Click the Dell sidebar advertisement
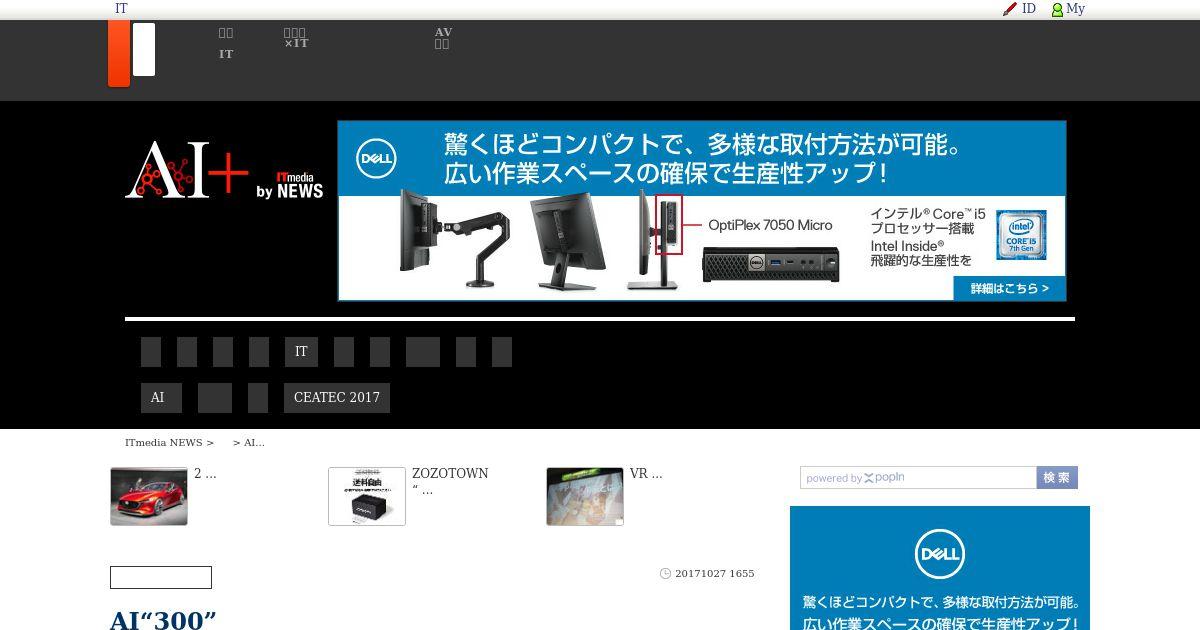The image size is (1200, 630). pyautogui.click(x=940, y=568)
